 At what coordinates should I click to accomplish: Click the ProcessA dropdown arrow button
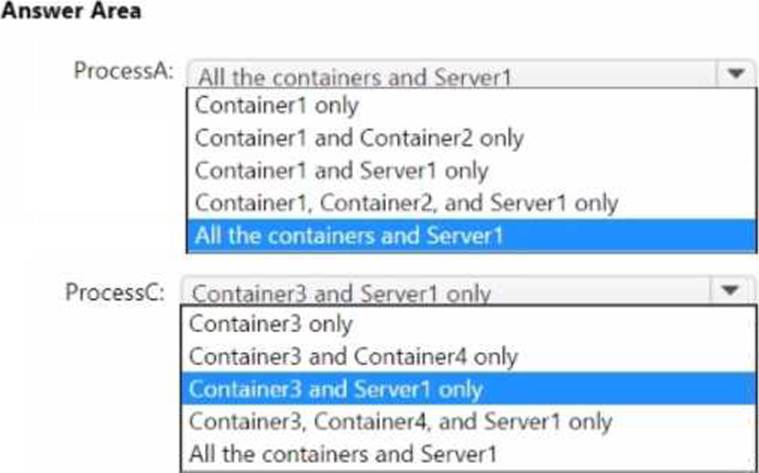point(734,74)
